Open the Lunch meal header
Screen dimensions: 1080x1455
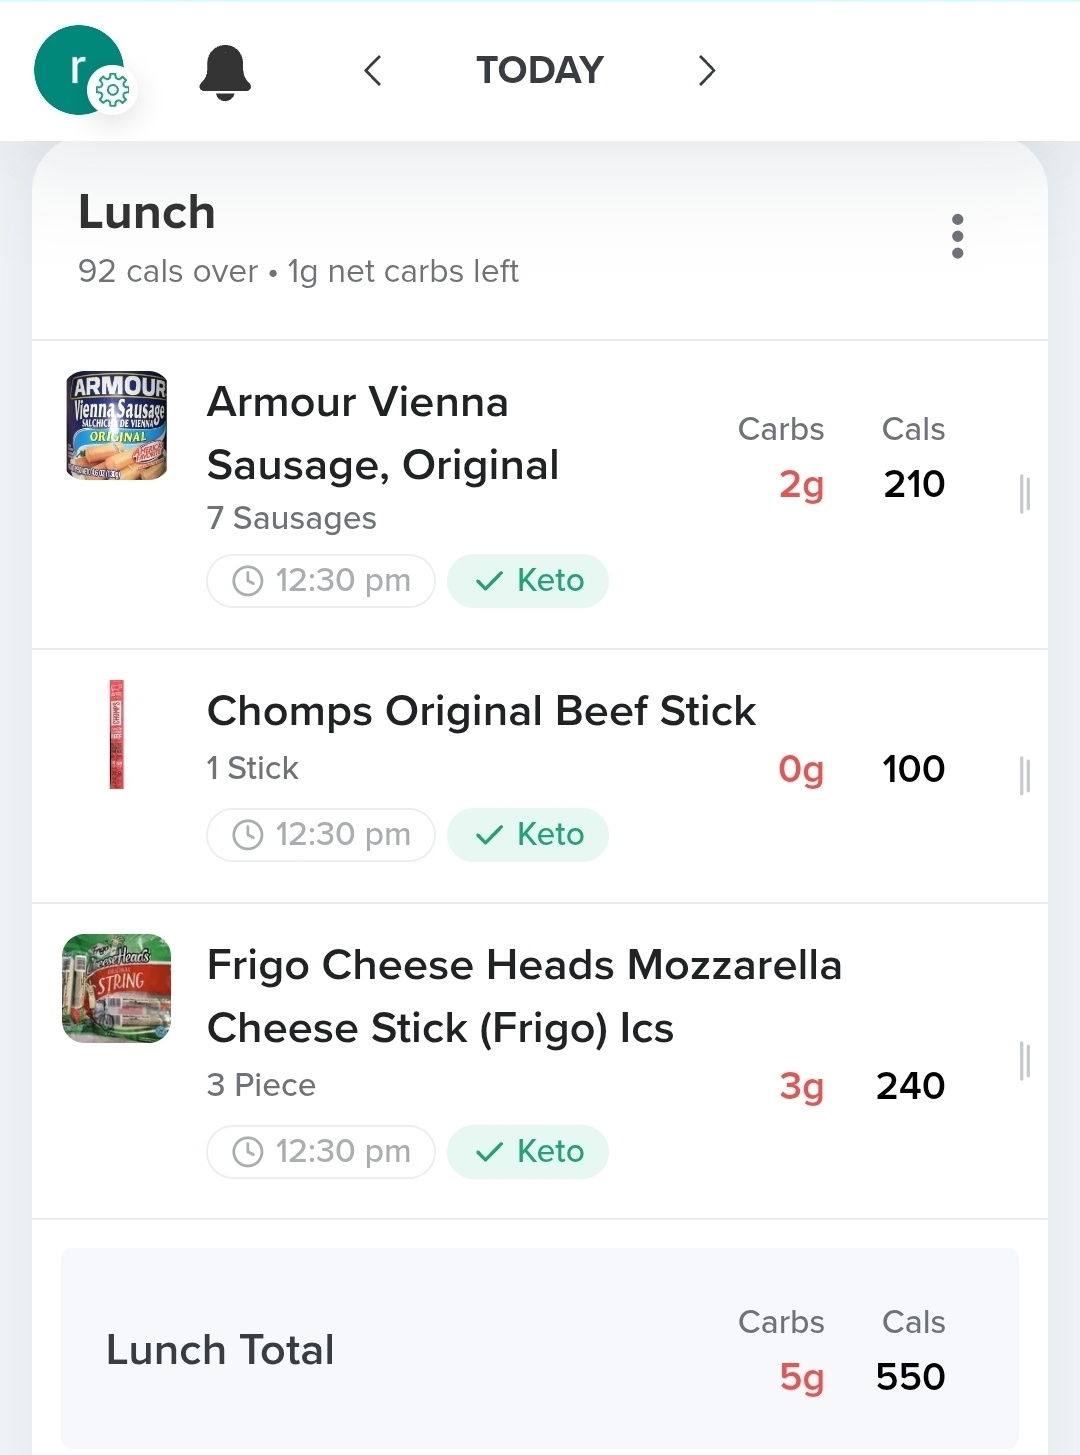click(147, 213)
